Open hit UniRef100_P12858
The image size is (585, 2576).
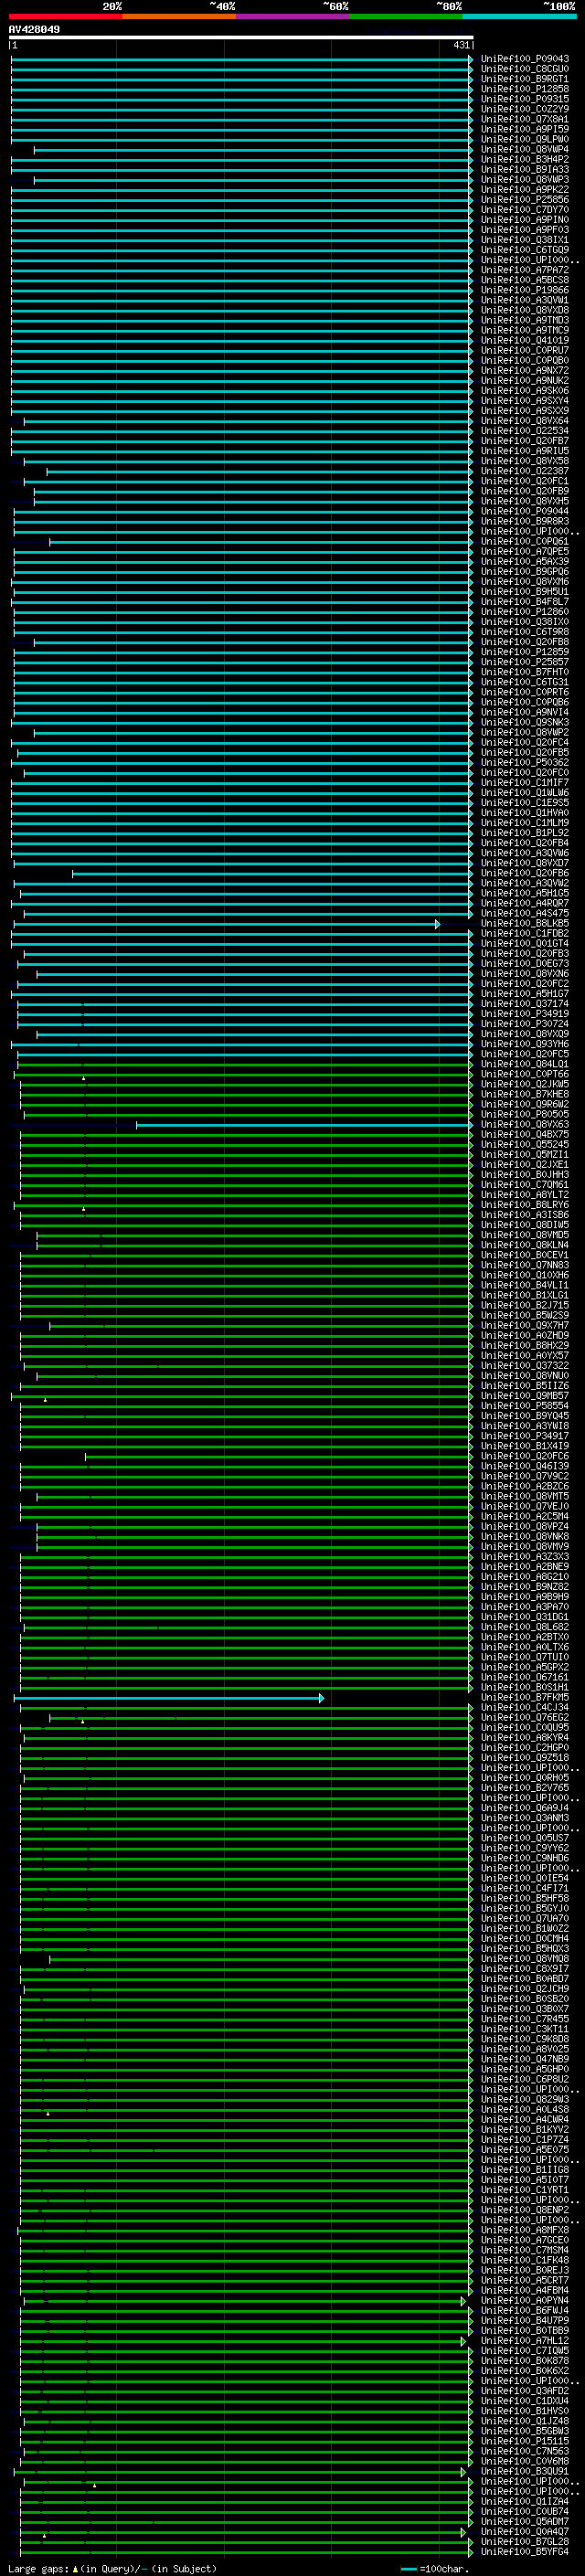525,89
